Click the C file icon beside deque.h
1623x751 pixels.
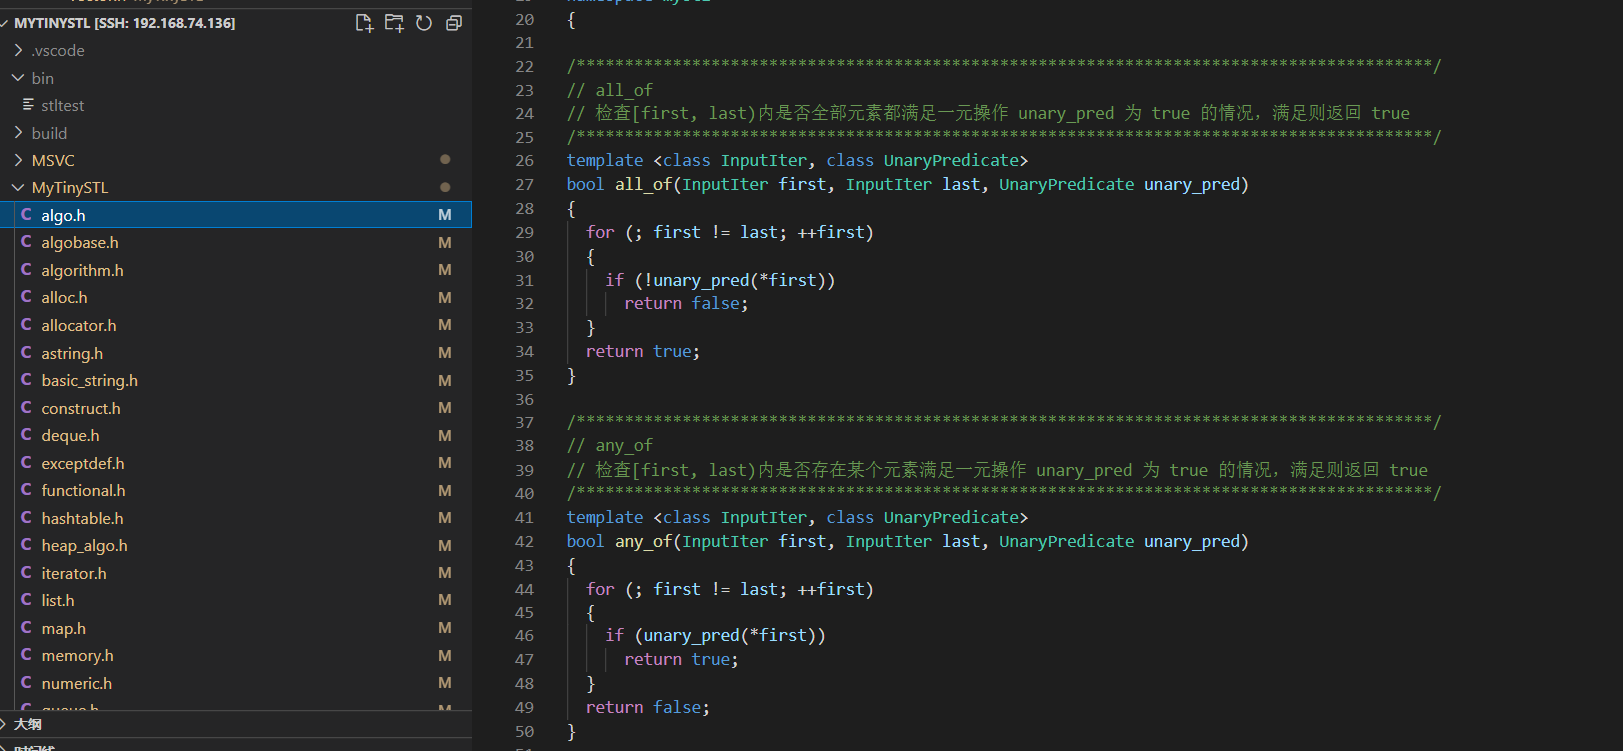click(26, 435)
